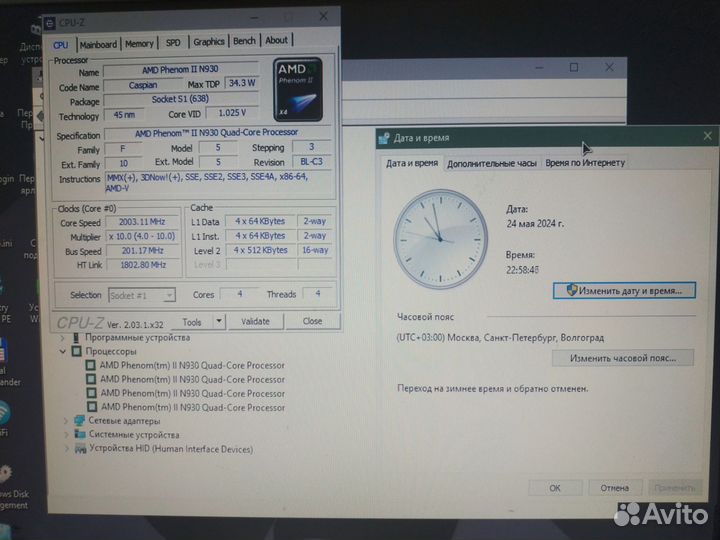Image resolution: width=720 pixels, height=540 pixels.
Task: Close the CPU-Z window
Action: pos(323,17)
